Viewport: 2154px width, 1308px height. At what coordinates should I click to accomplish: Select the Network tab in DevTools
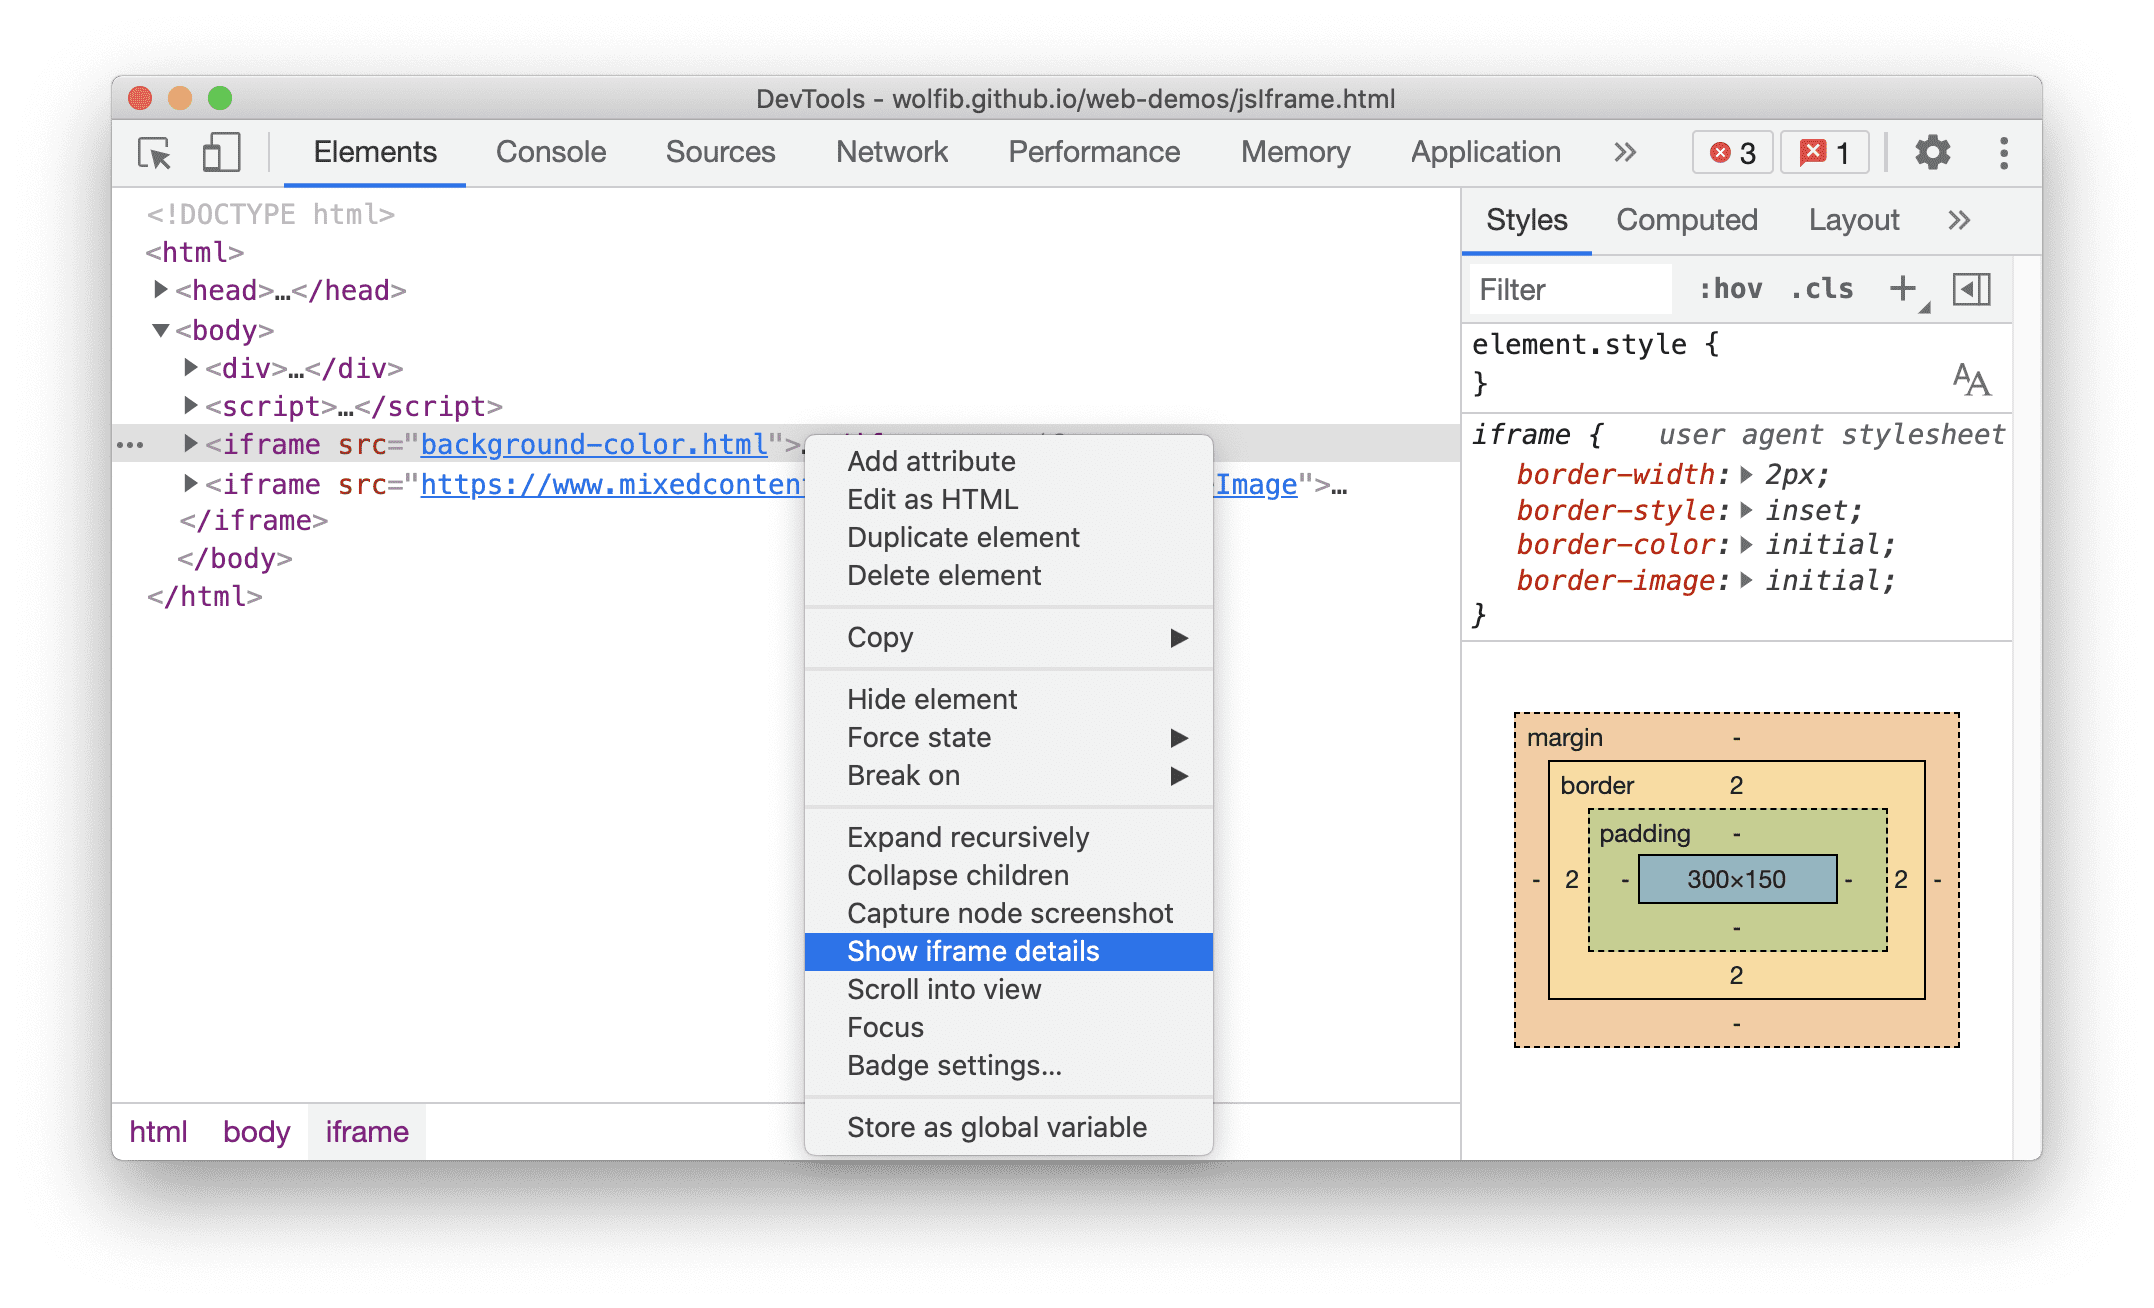[892, 151]
